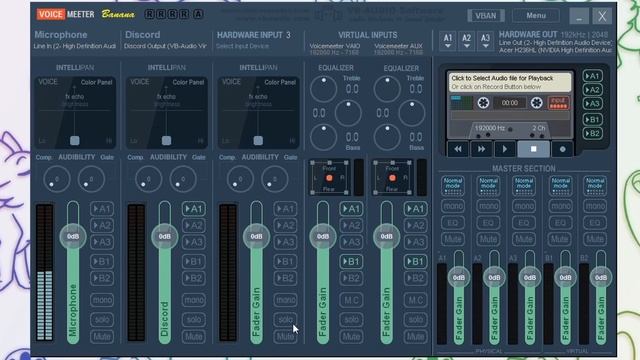Click the Microphone Intellipan position square

[x=75, y=141]
